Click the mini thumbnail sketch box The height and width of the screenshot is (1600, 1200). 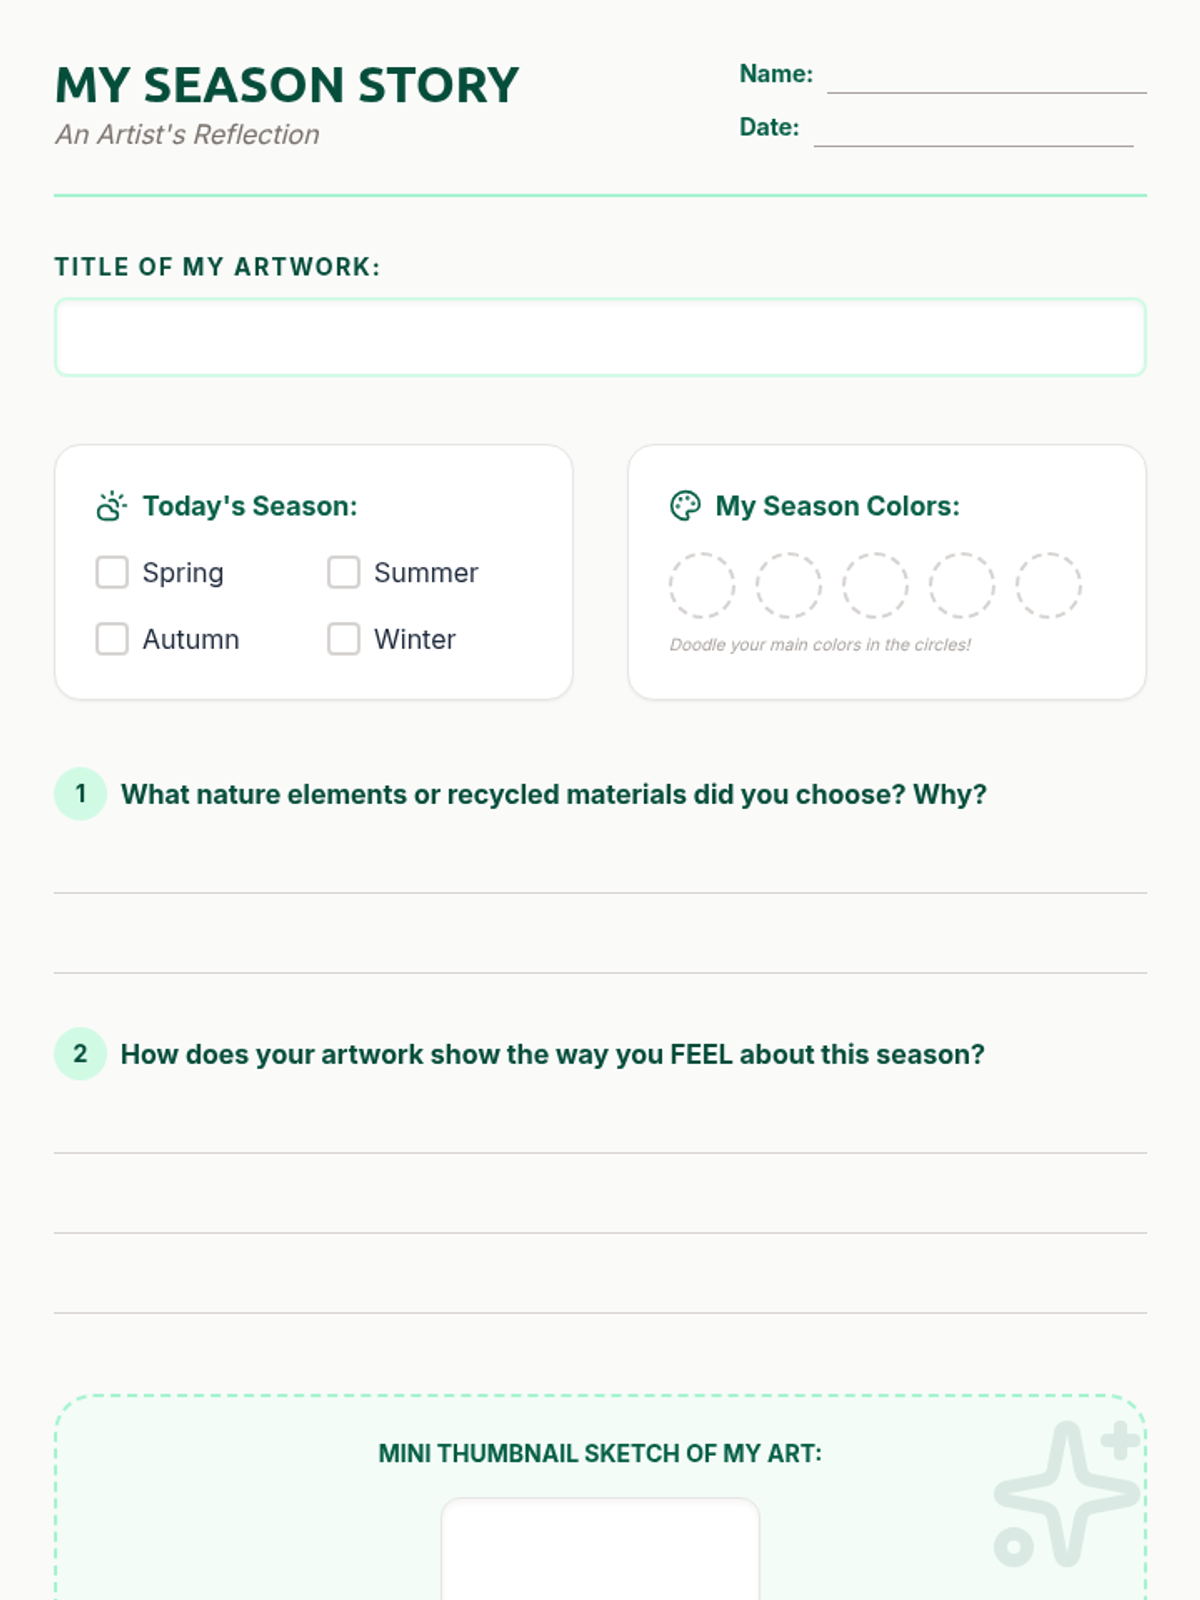[600, 1548]
